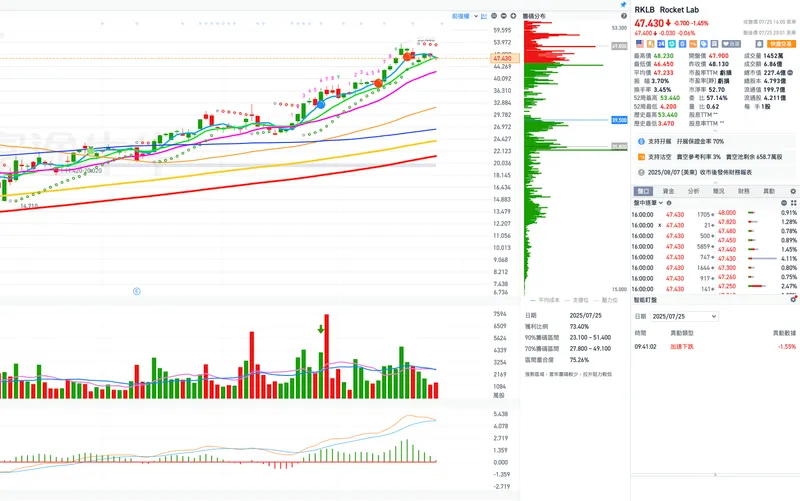Click the 開盤價 47.900 value
Image resolution: width=800 pixels, height=501 pixels.
pyautogui.click(x=718, y=56)
